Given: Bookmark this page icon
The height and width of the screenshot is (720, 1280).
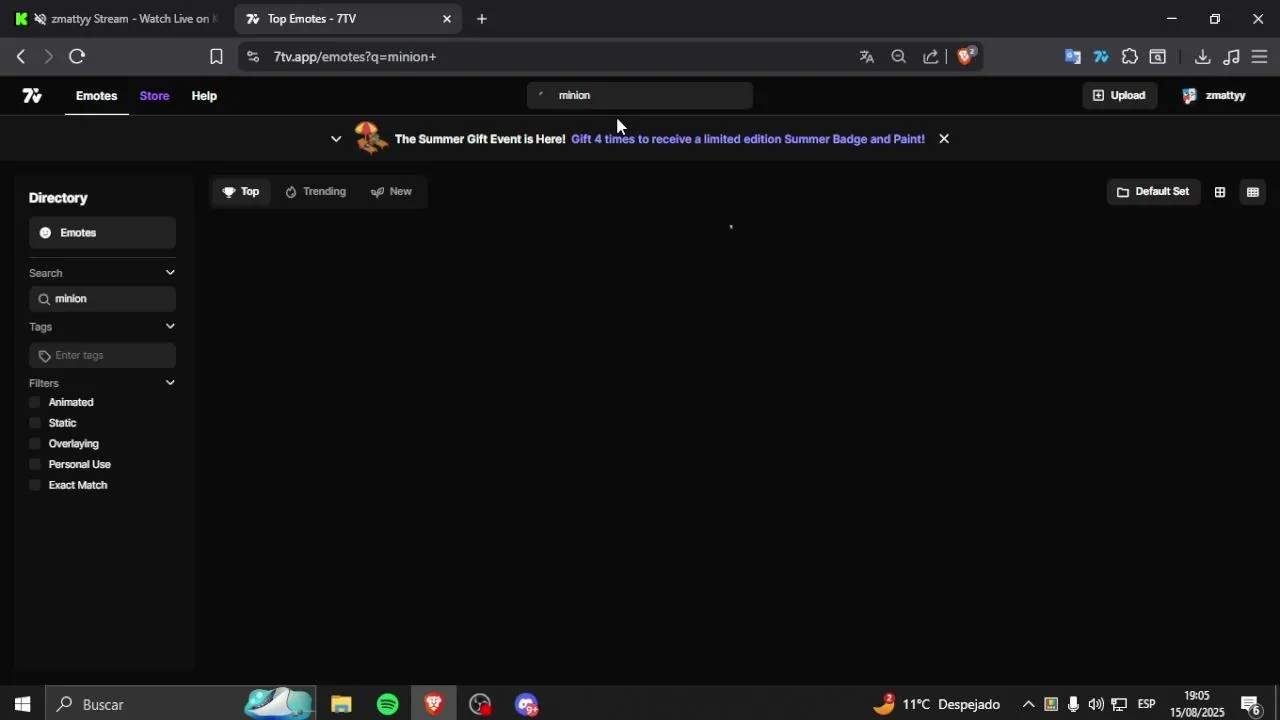Looking at the screenshot, I should pos(216,57).
